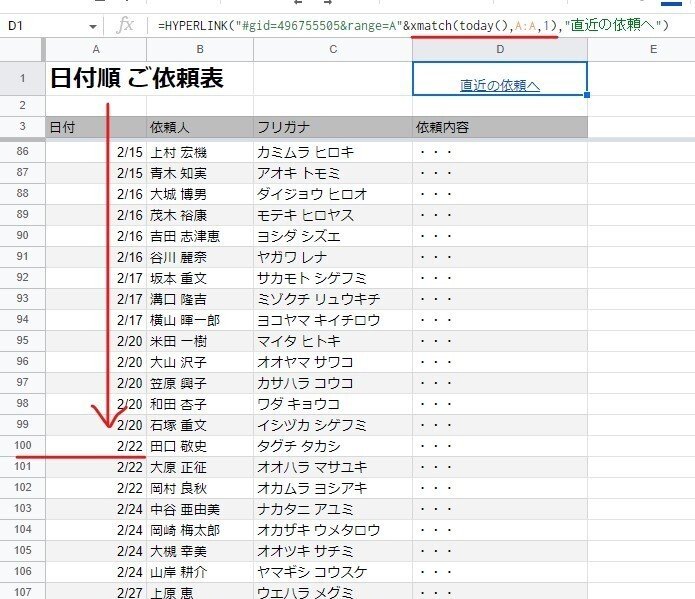Click furigana cell ヨコヤマ キイチロウ
695x599 pixels.
click(x=333, y=320)
